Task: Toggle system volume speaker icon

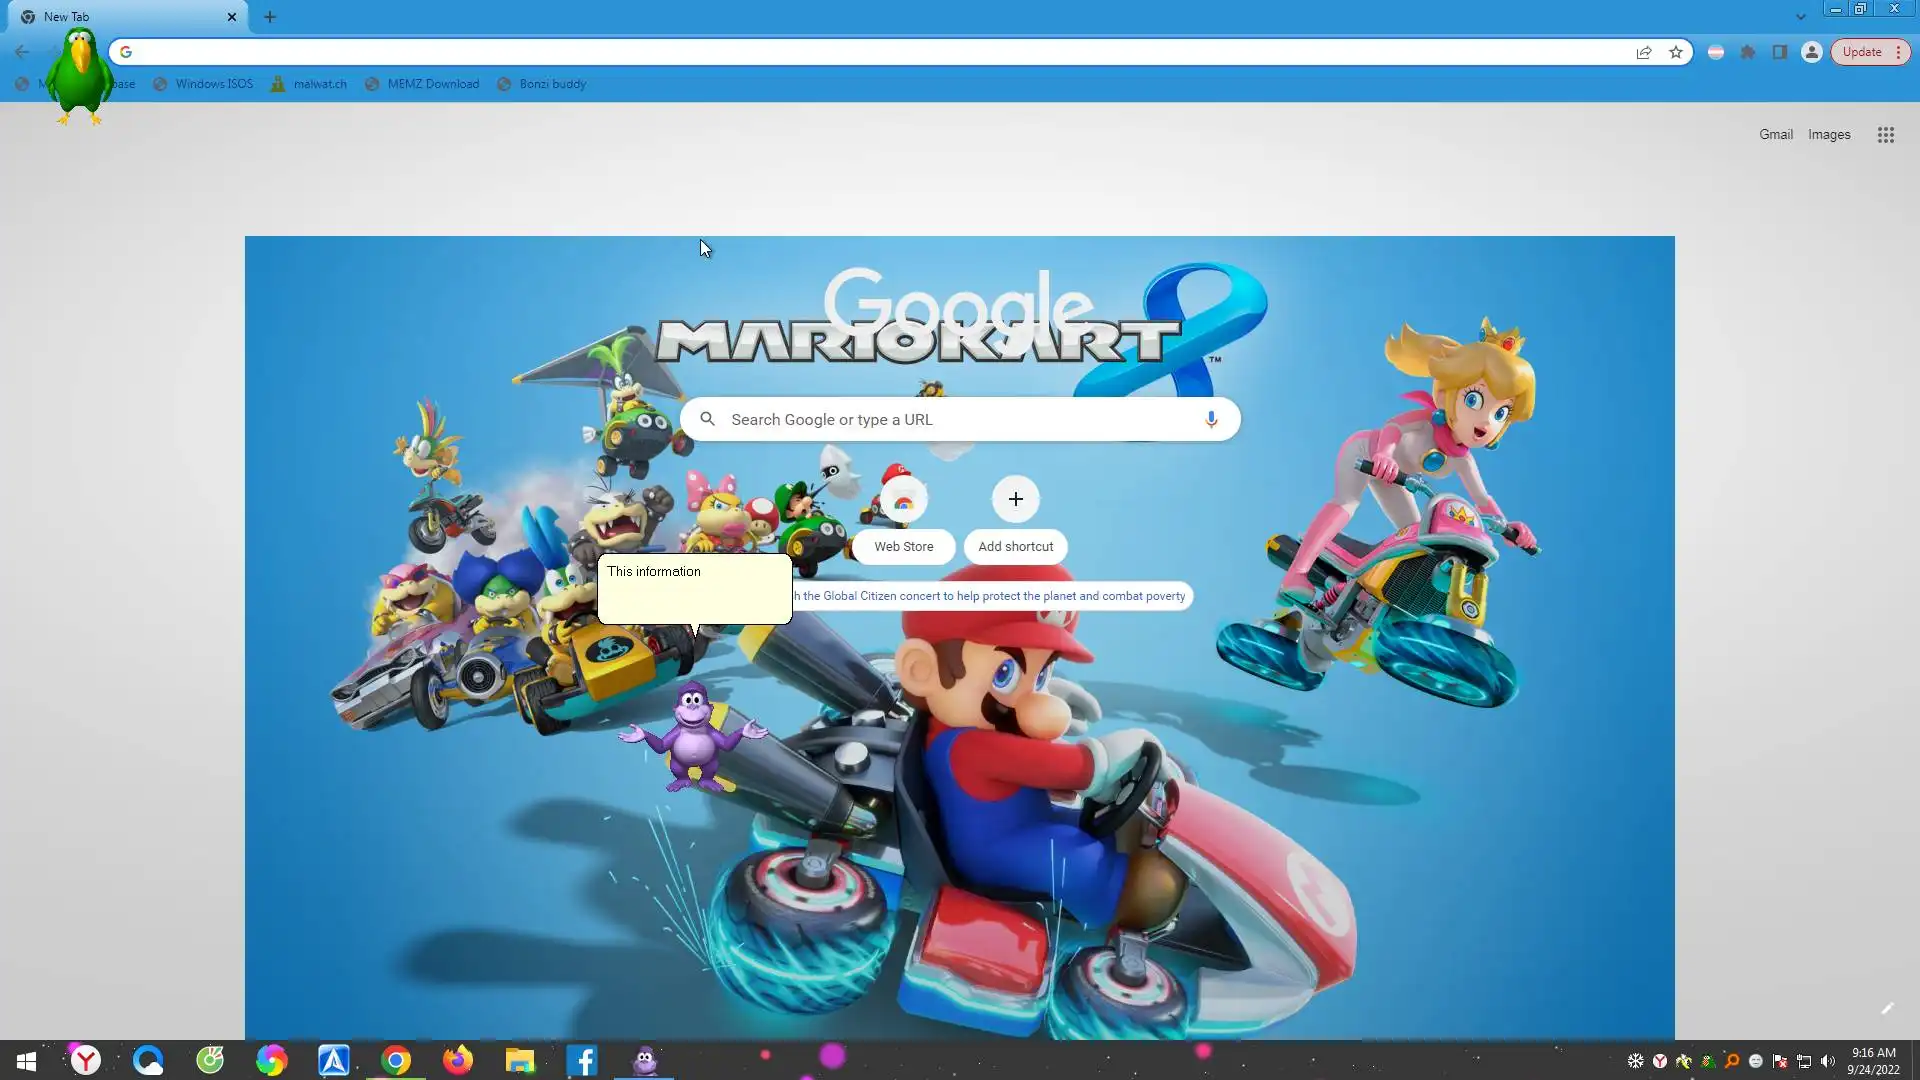Action: [1828, 1061]
